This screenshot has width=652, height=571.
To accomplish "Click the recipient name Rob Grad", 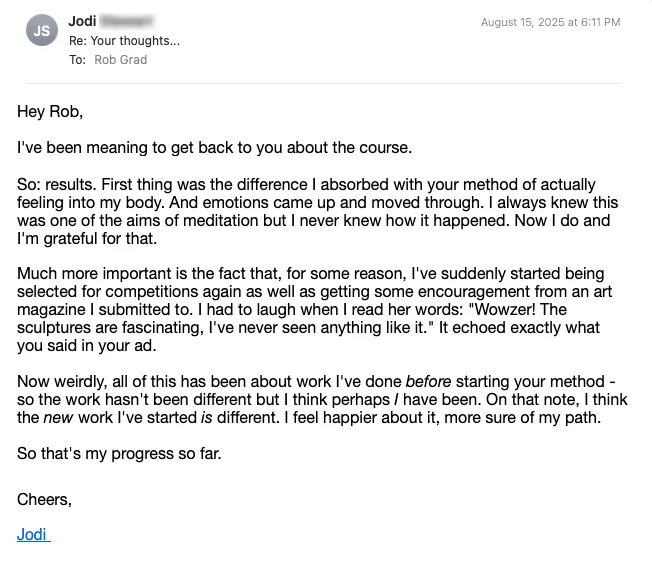I will [x=121, y=60].
